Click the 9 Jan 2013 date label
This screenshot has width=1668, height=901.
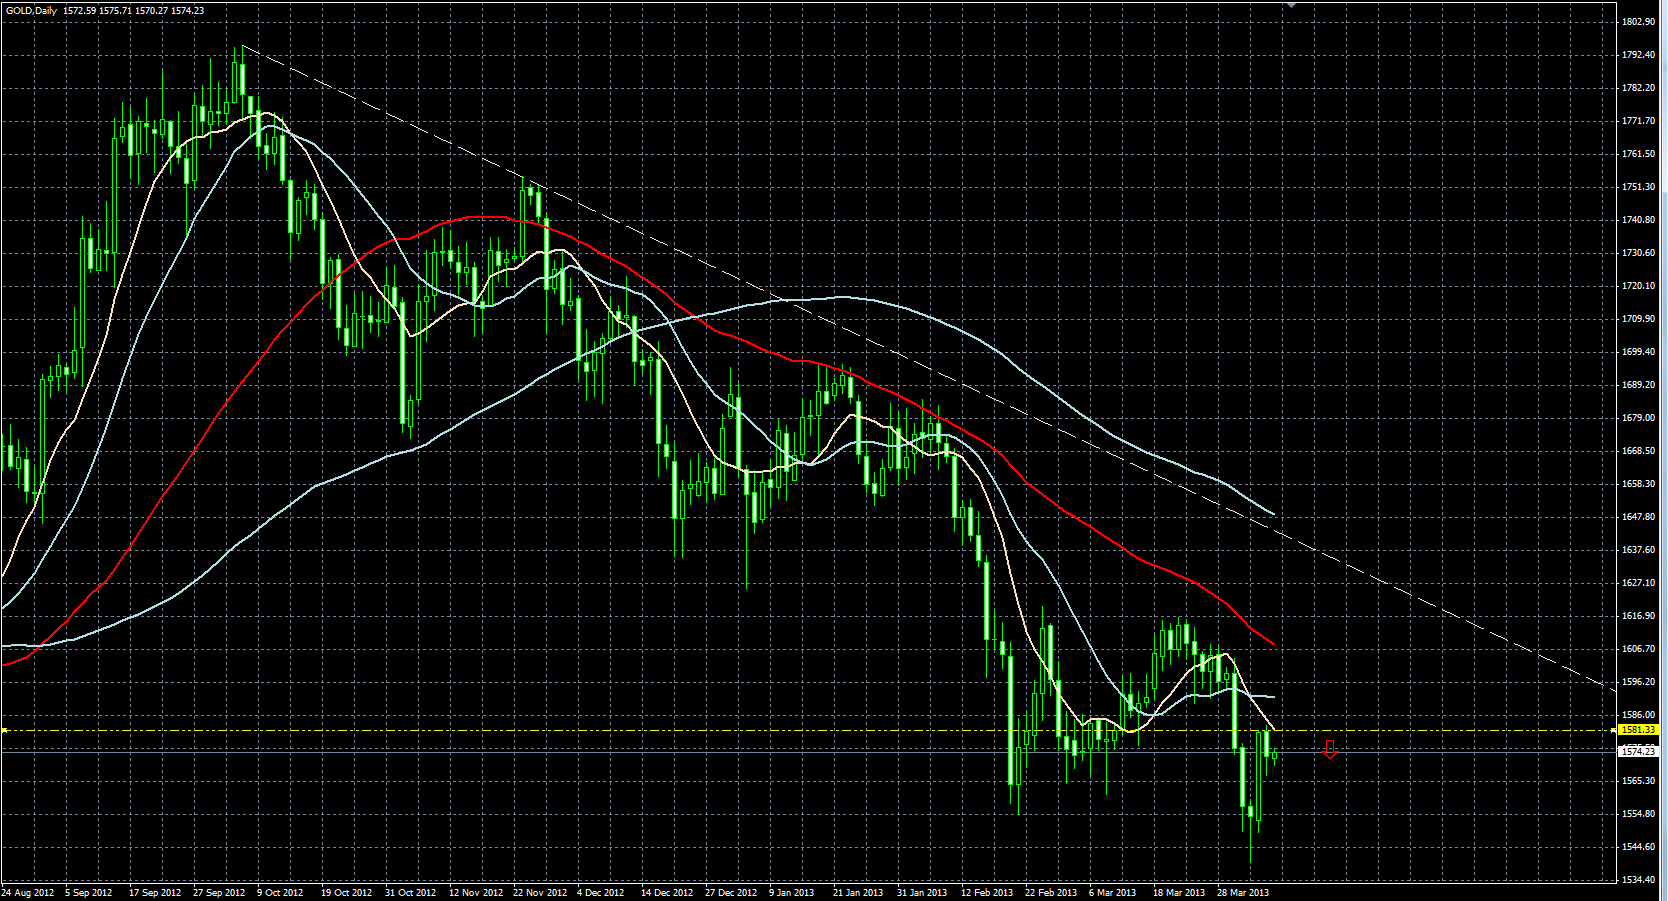tap(791, 892)
